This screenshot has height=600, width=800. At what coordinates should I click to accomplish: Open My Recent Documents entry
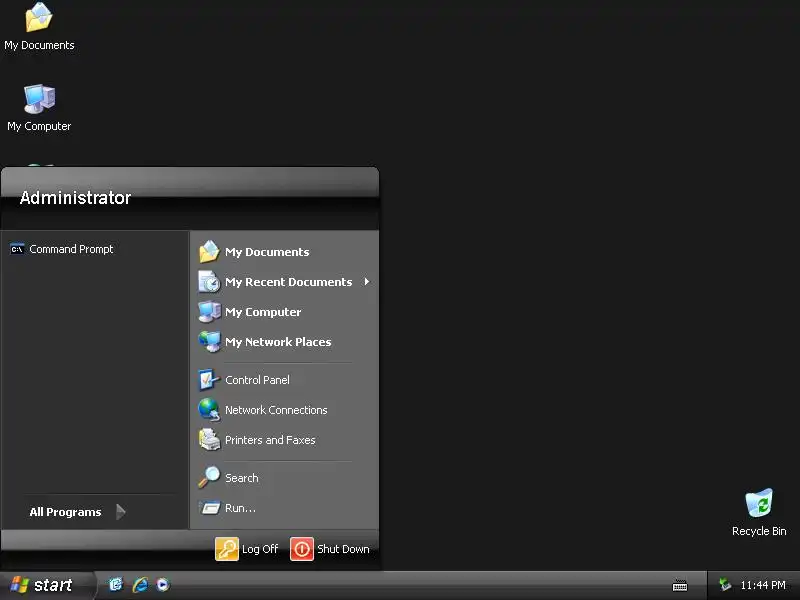(x=284, y=282)
